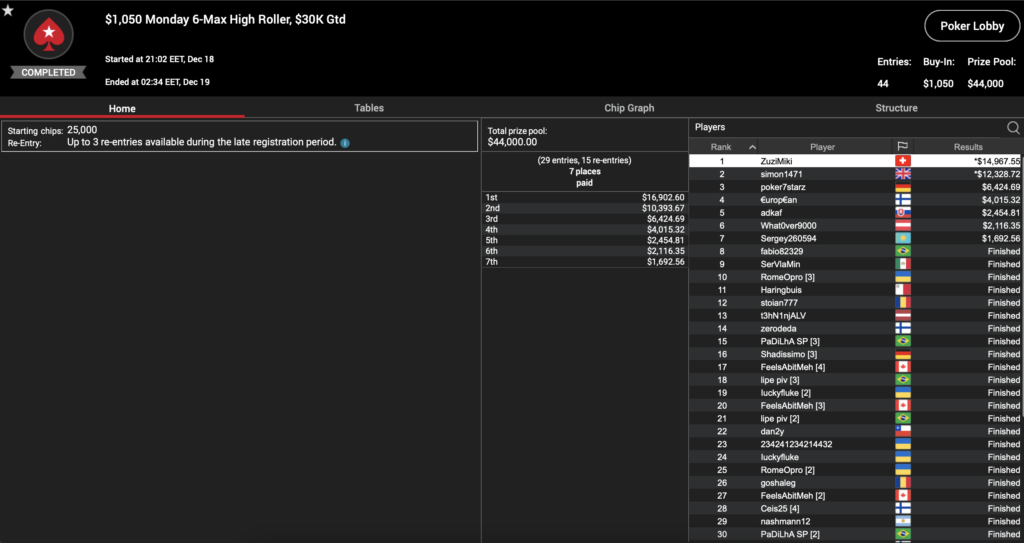This screenshot has width=1024, height=543.
Task: Sort by the Results column header
Action: (x=968, y=147)
